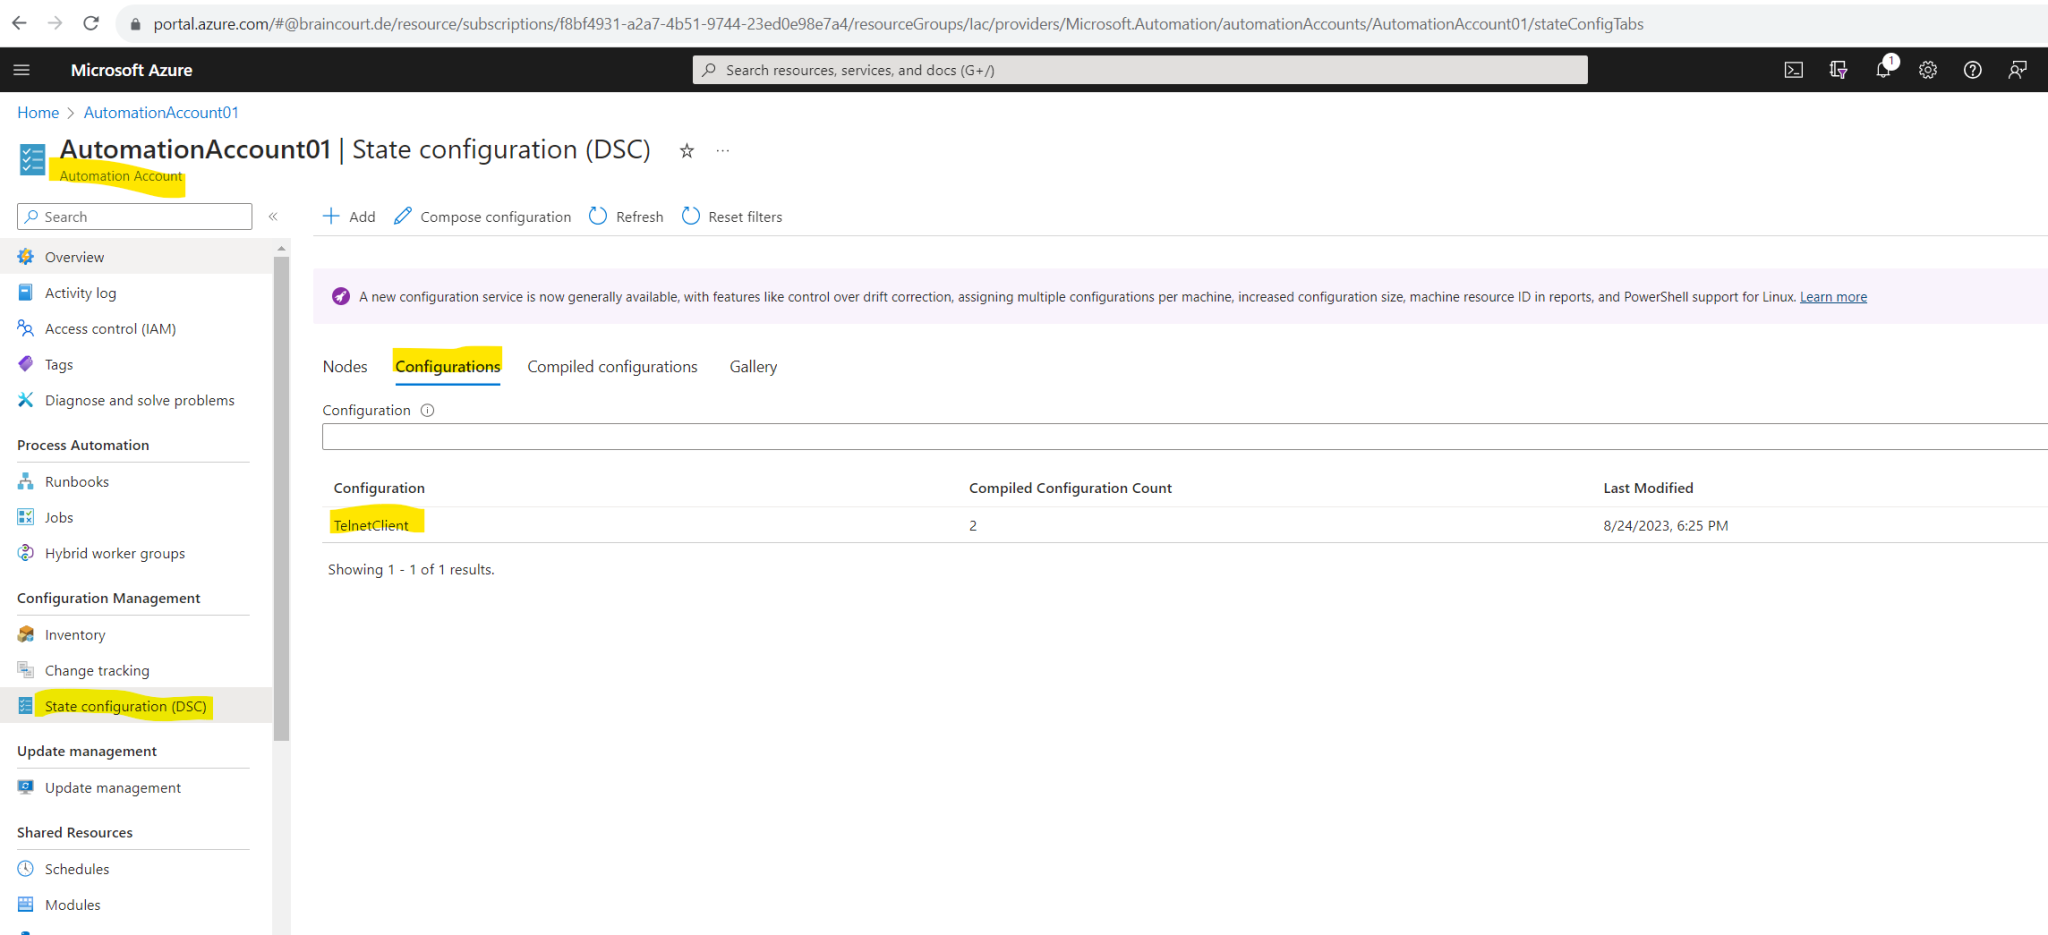The width and height of the screenshot is (2048, 935).
Task: Switch to the Nodes tab
Action: point(344,366)
